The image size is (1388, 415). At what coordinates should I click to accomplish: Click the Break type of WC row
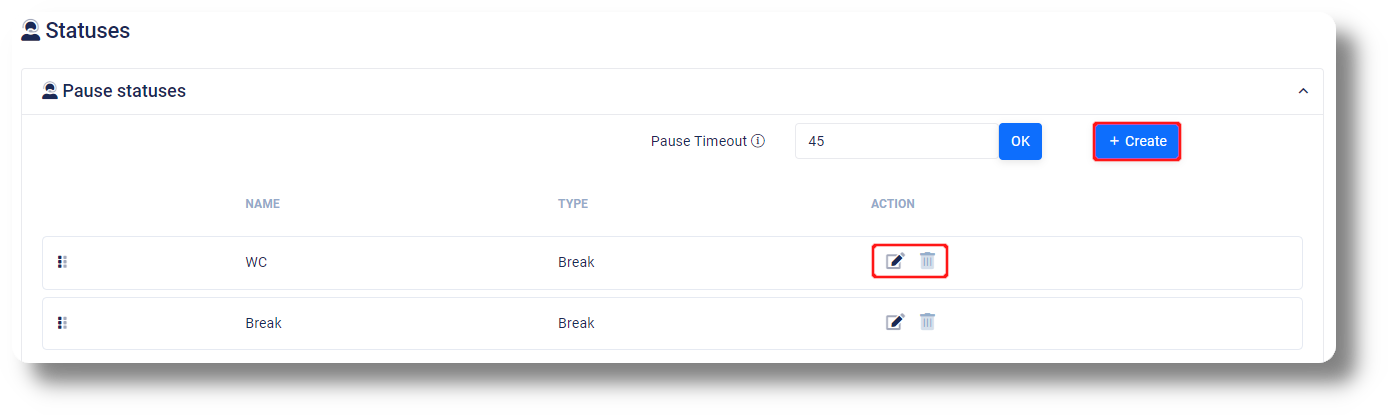576,263
